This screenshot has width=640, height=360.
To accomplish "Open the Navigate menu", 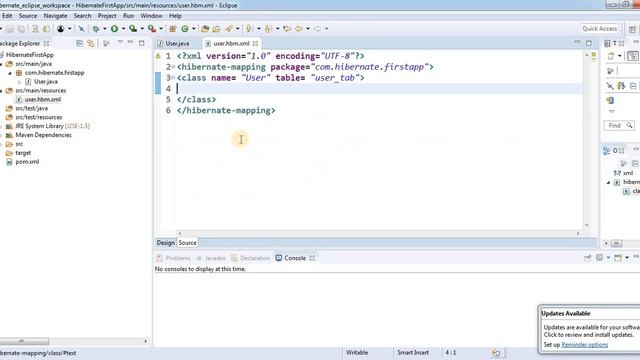I will click(55, 16).
